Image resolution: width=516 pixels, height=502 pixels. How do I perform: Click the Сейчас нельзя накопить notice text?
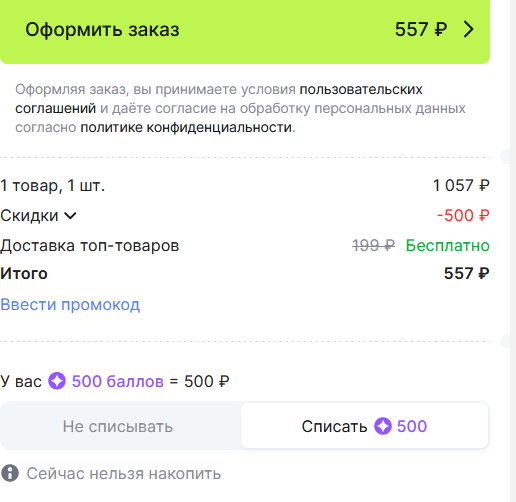[124, 473]
